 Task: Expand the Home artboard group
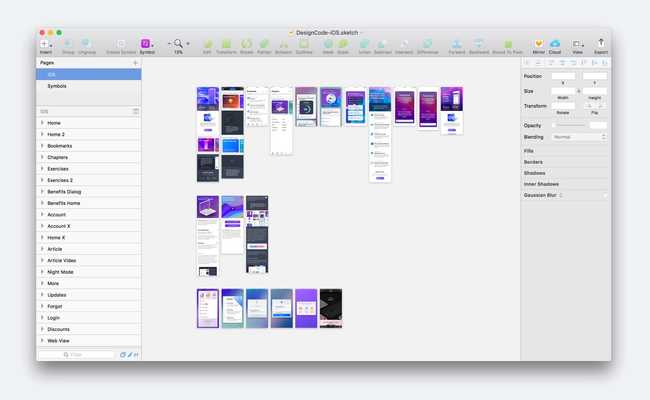[x=42, y=123]
